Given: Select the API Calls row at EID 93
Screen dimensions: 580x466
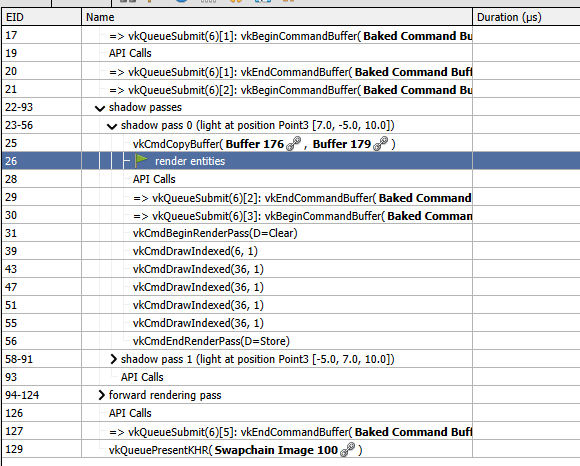Looking at the screenshot, I should [291, 377].
